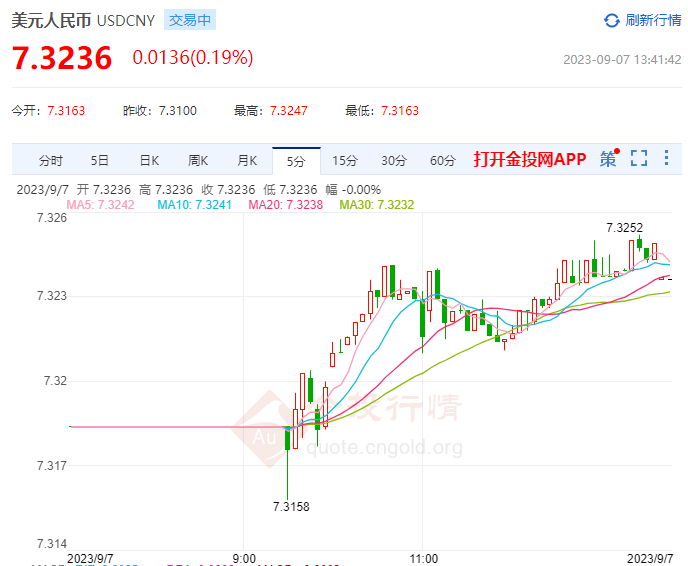
Task: Toggle the MA10 moving average label
Action: 194,205
